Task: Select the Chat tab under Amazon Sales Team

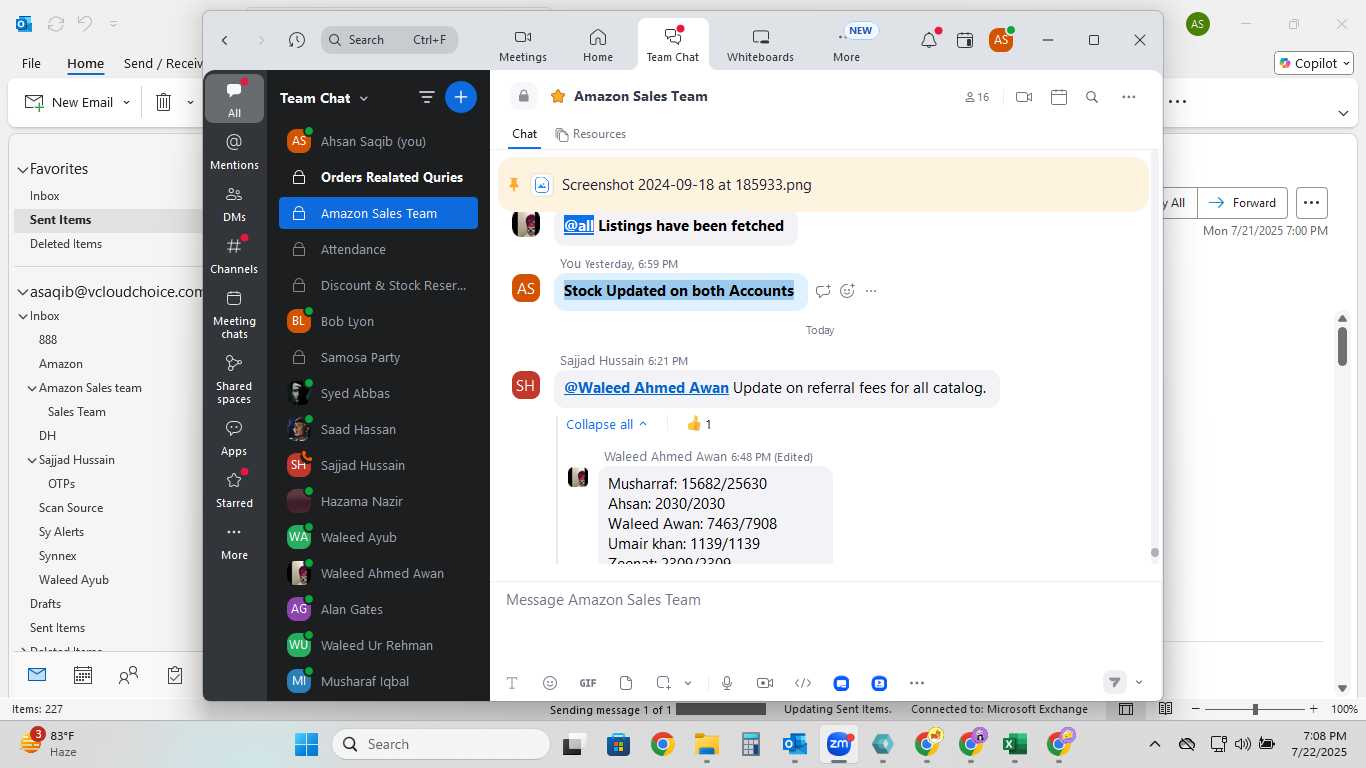Action: (x=524, y=134)
